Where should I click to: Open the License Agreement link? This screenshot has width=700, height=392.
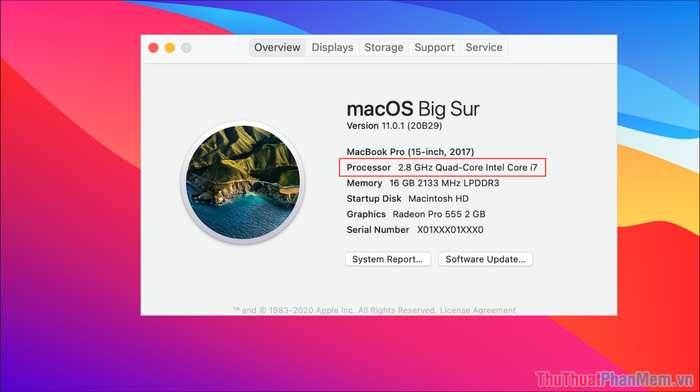click(478, 310)
